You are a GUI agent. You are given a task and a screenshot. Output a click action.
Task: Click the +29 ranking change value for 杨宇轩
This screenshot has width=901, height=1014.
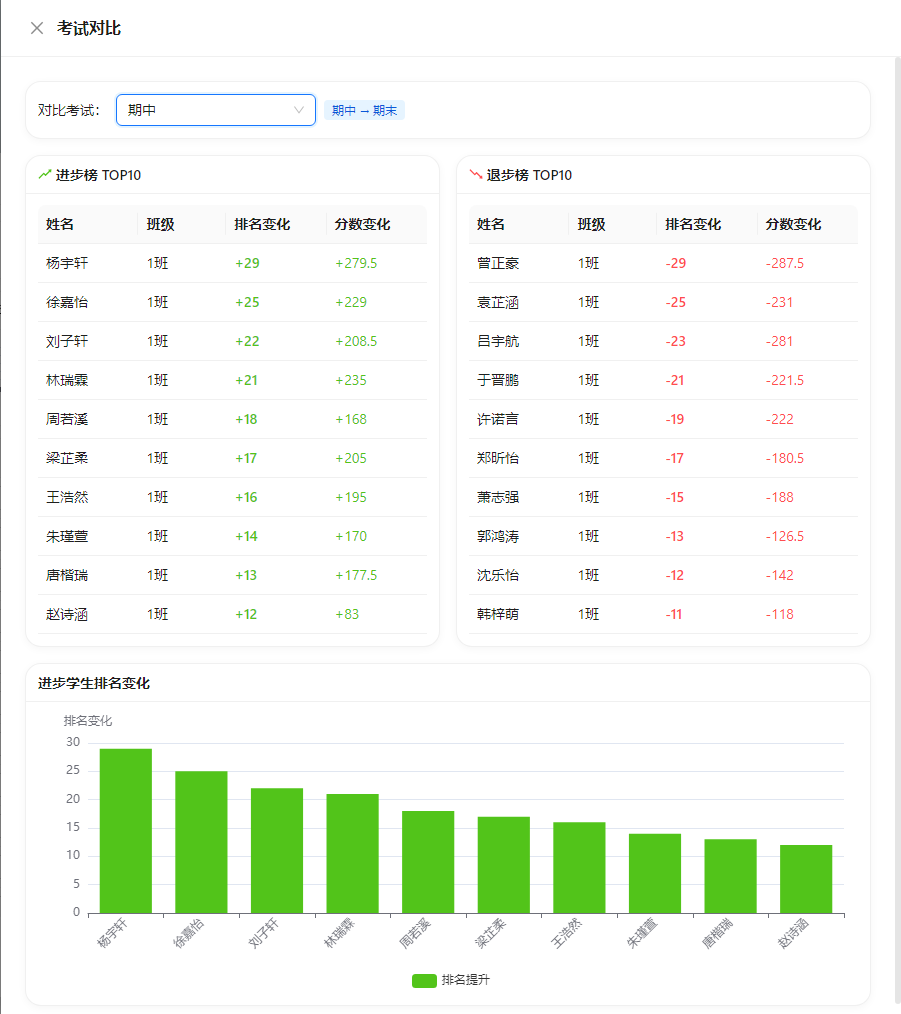[248, 263]
